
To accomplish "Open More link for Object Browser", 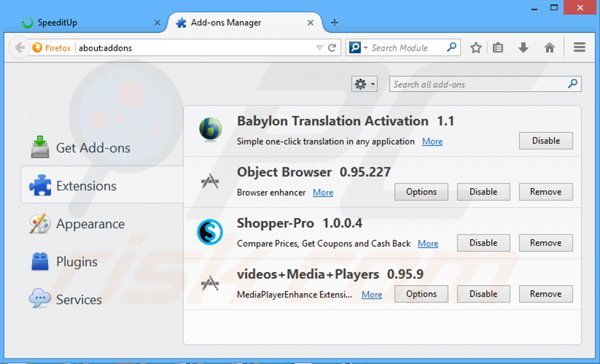I will point(323,193).
